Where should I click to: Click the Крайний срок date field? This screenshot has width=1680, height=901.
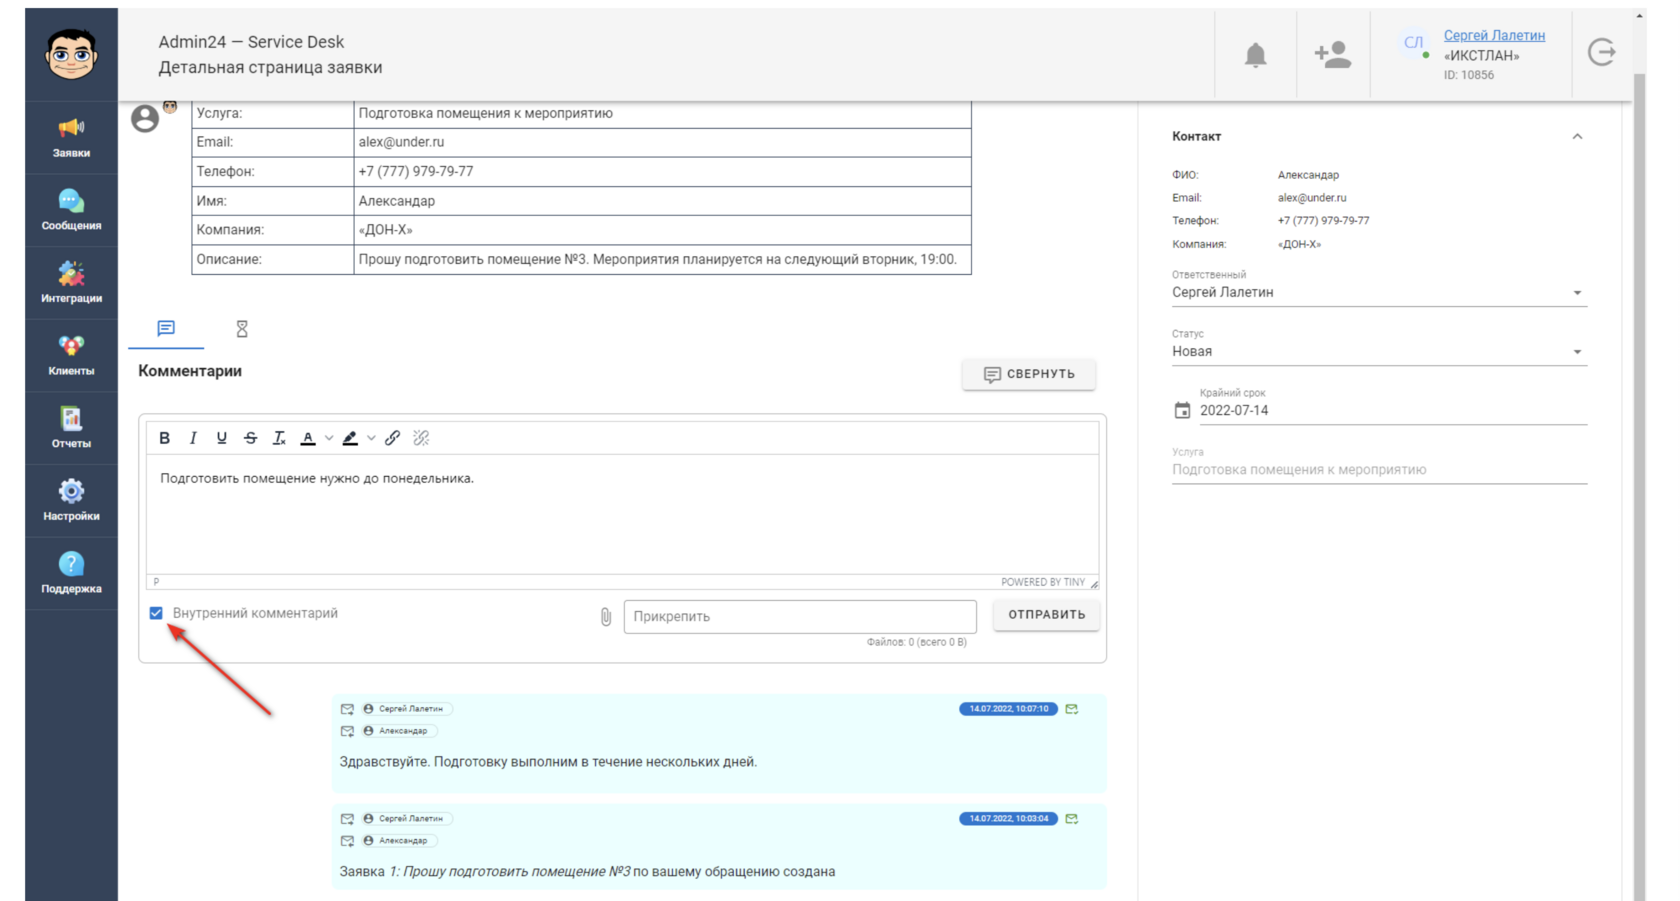coord(1393,410)
